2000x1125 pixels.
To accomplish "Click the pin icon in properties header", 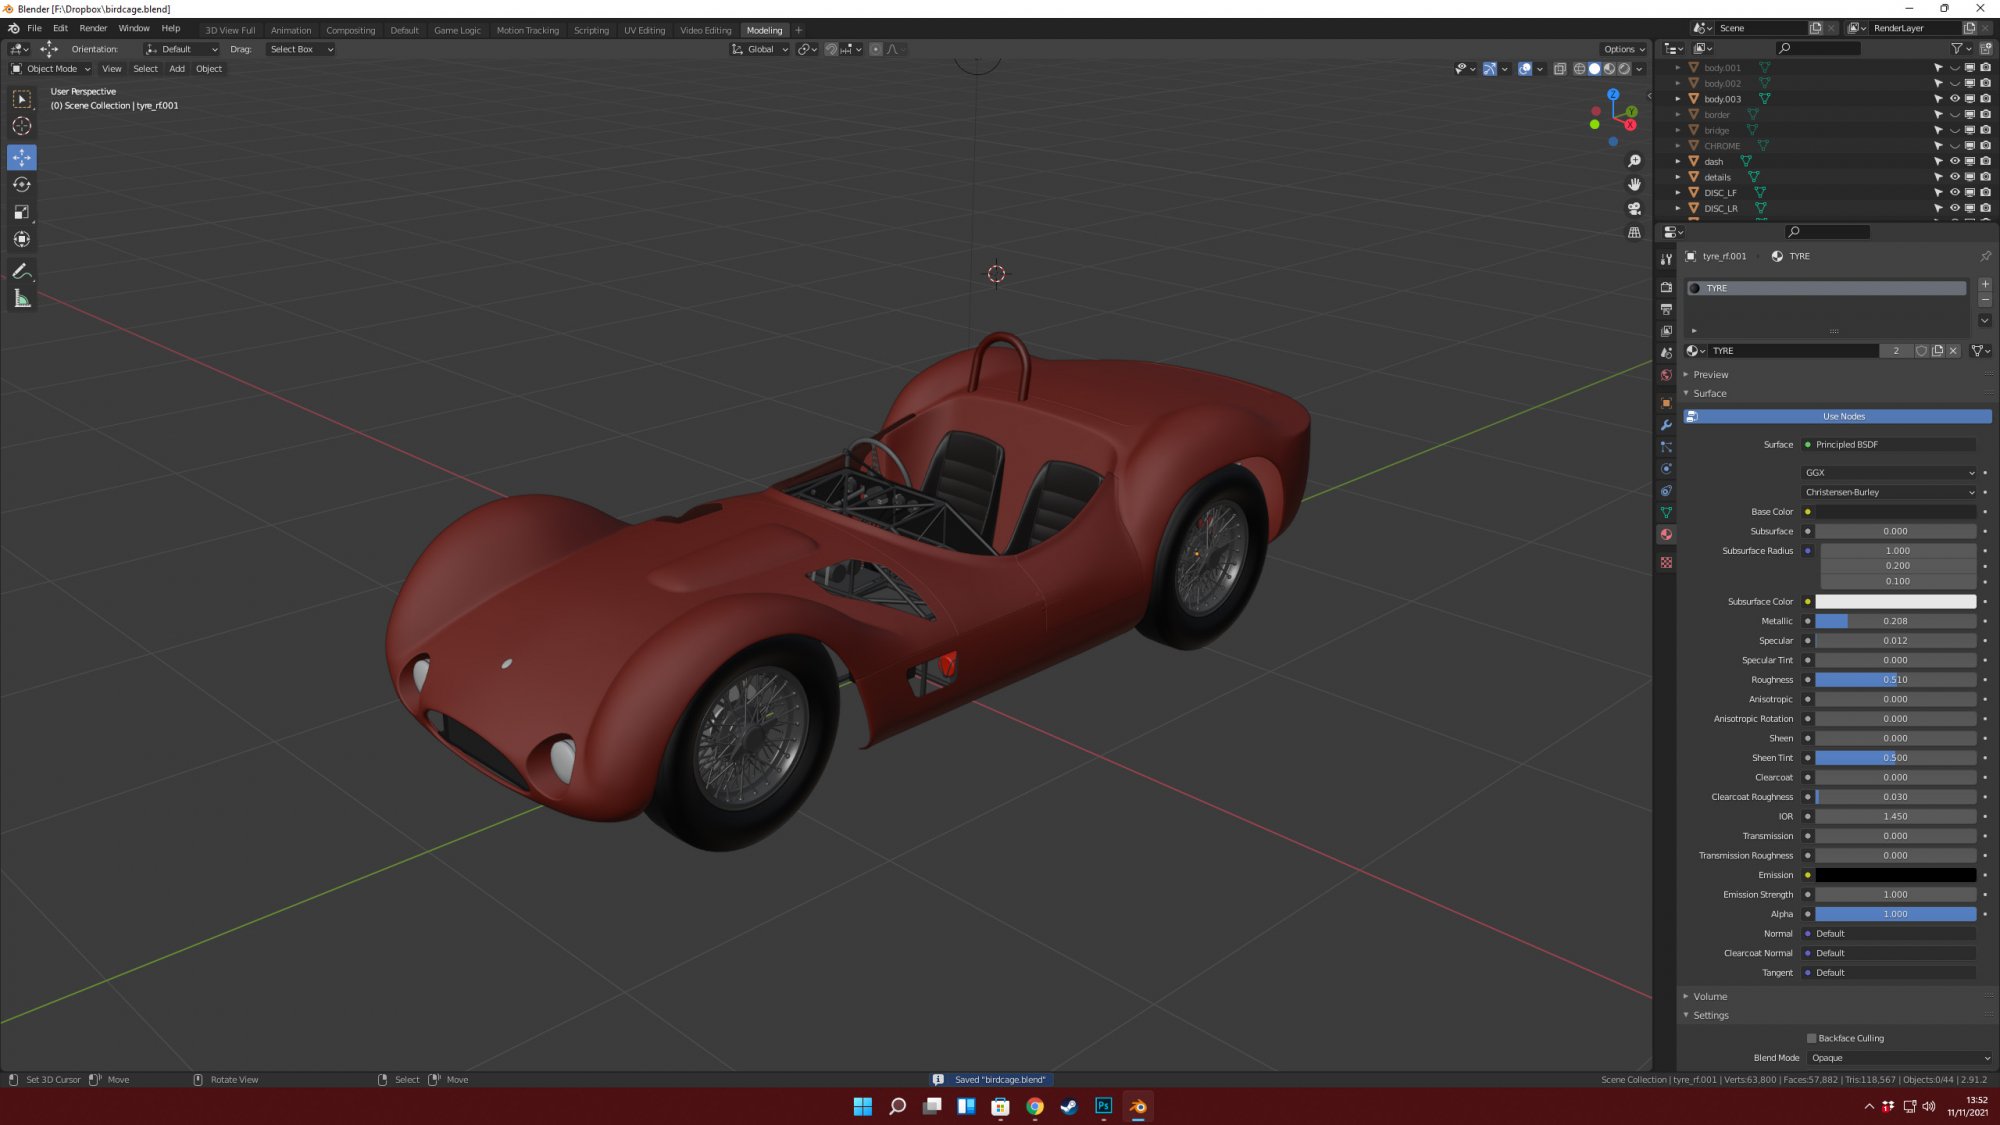I will tap(1985, 256).
